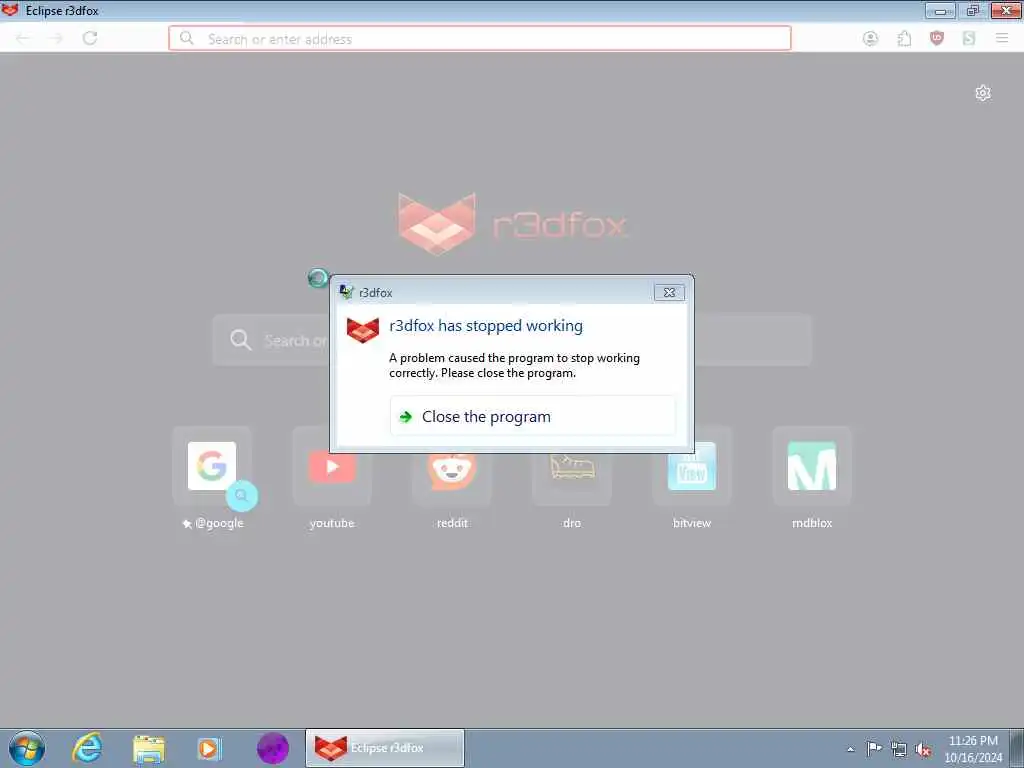
Task: Click 'Close the program' in the crash dialog
Action: point(532,416)
